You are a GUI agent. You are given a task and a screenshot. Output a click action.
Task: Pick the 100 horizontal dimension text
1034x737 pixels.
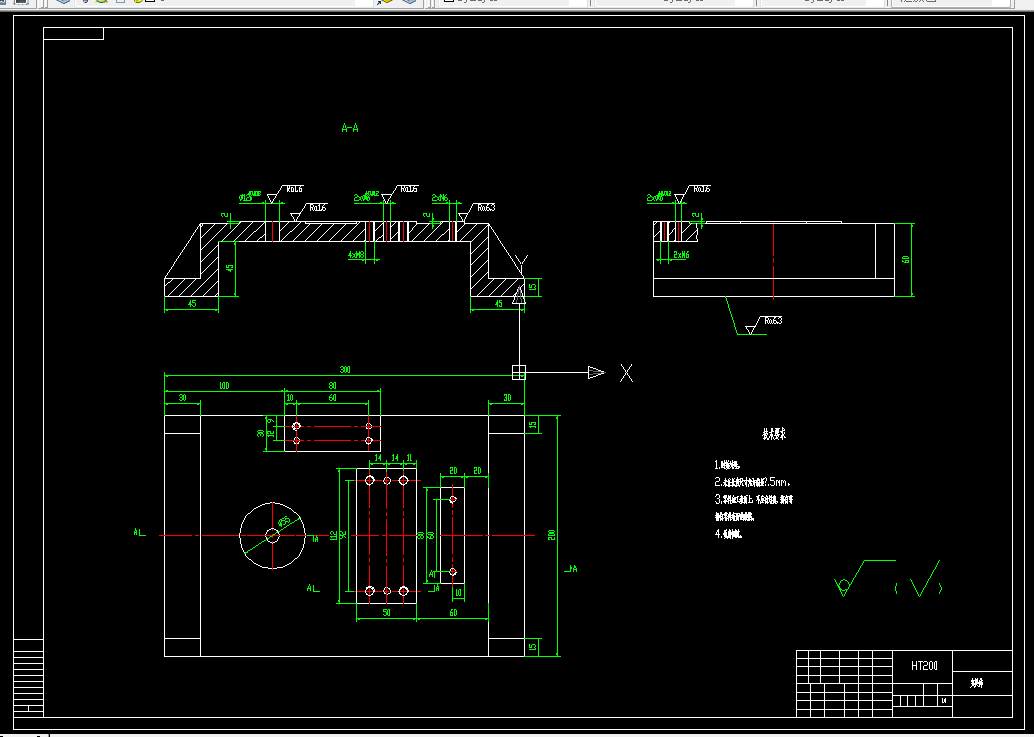[224, 386]
